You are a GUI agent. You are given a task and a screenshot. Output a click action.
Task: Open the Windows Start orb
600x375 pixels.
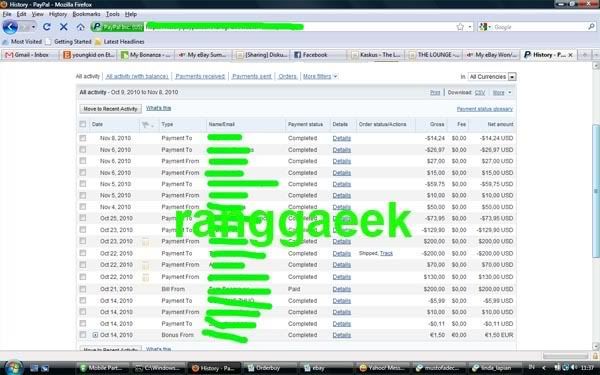pos(14,368)
